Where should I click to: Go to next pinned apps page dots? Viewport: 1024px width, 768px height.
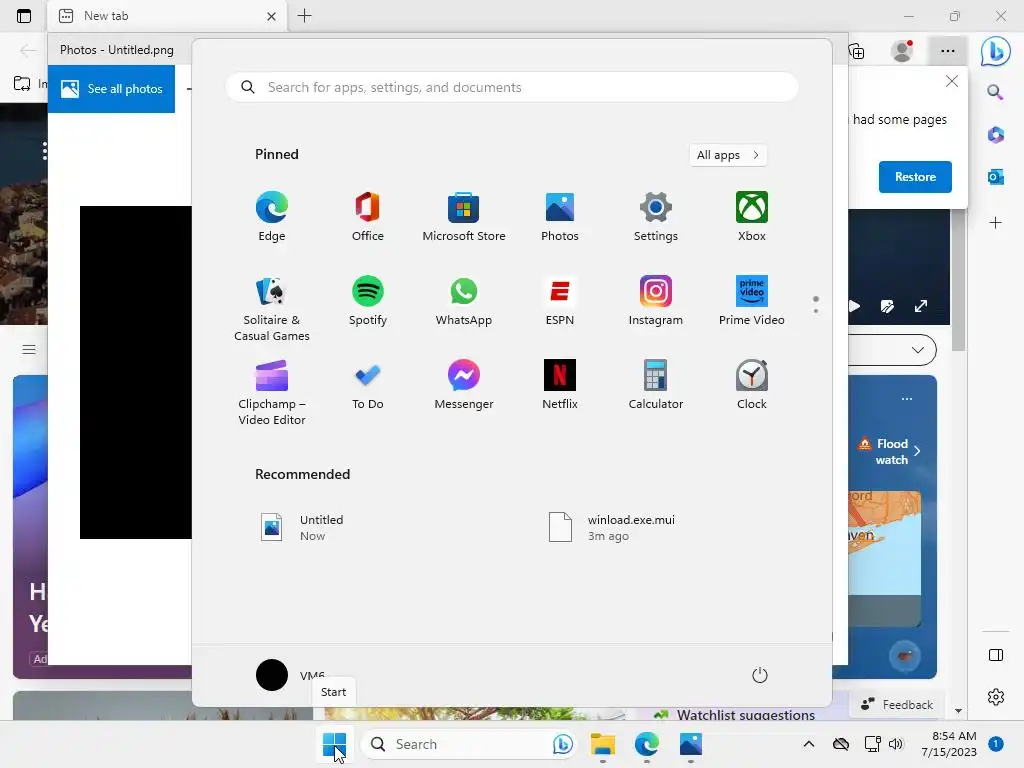pyautogui.click(x=816, y=304)
